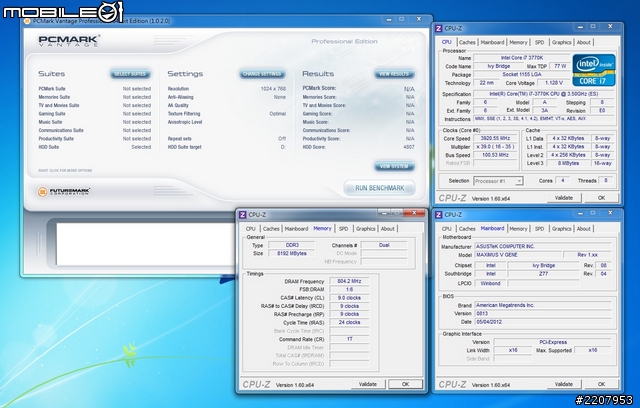The height and width of the screenshot is (408, 640).
Task: Click the Resolution 1024 x 768 setting
Action: click(227, 89)
